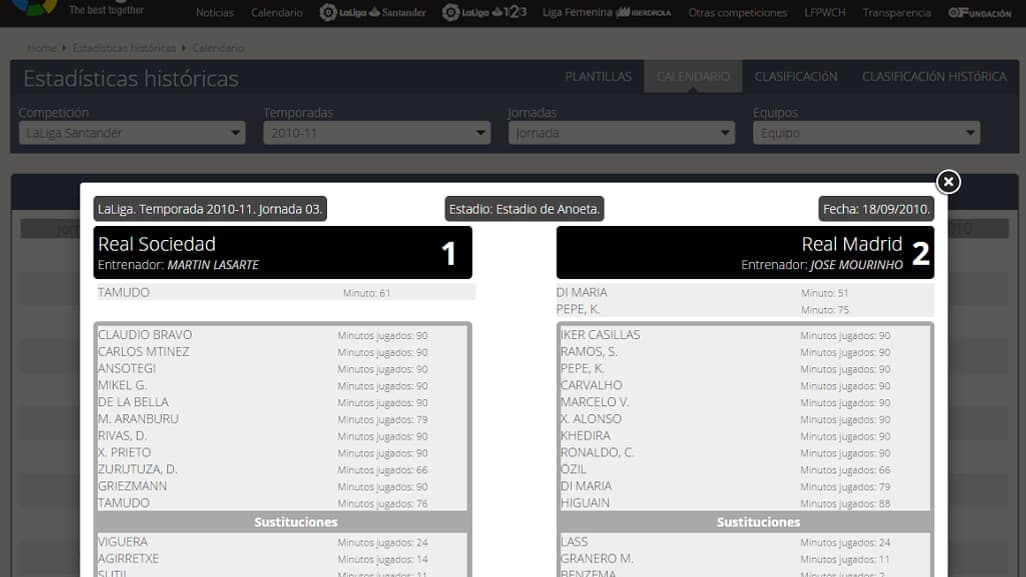Expand the Competición dropdown
Screen dimensions: 1026x577
coord(132,133)
